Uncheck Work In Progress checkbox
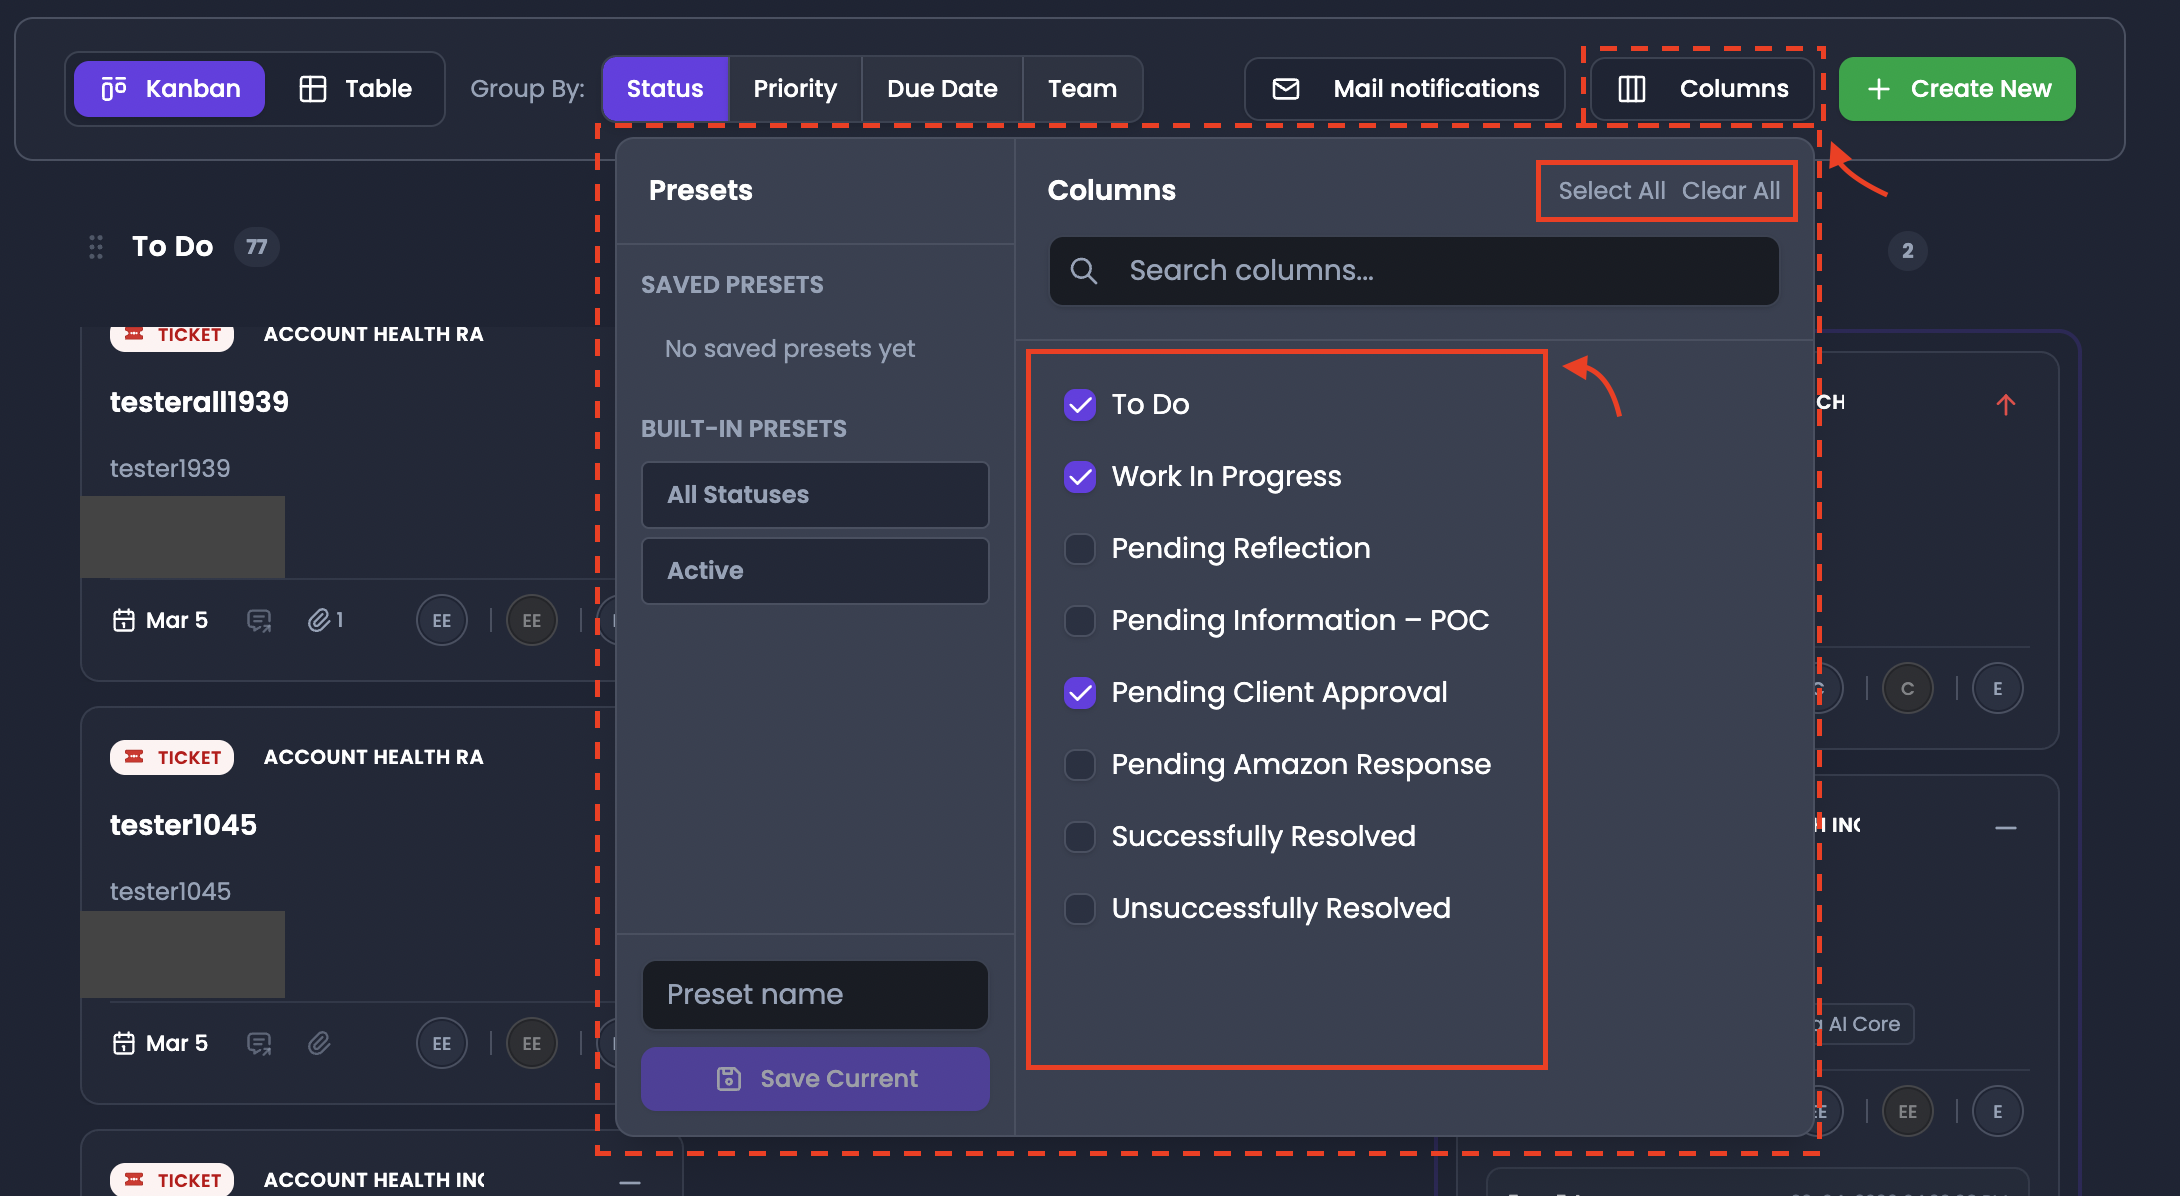 pyautogui.click(x=1080, y=476)
